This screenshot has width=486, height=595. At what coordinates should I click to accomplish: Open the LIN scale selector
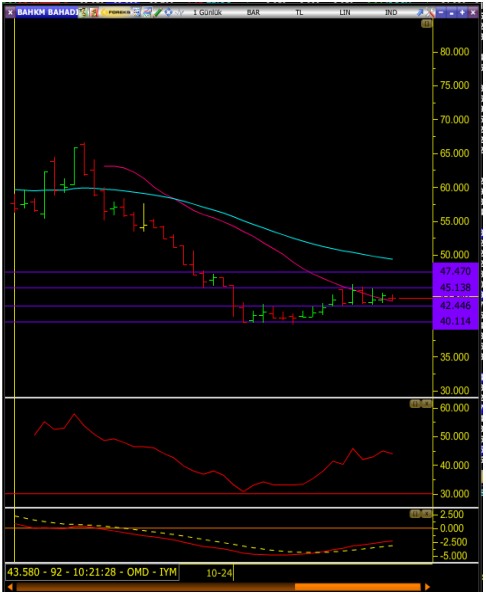click(345, 13)
